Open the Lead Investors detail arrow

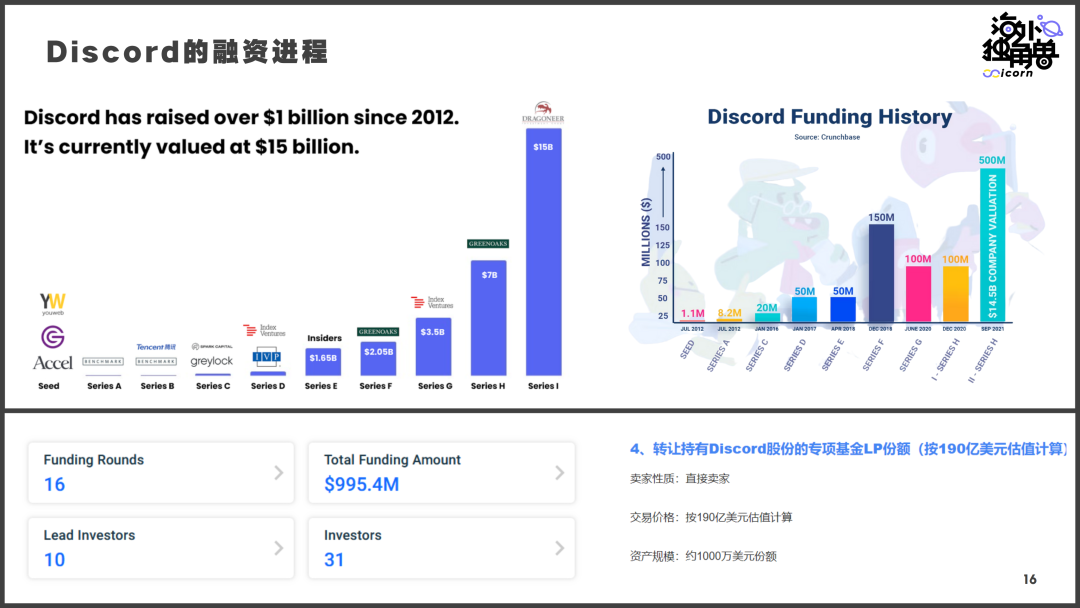coord(279,548)
